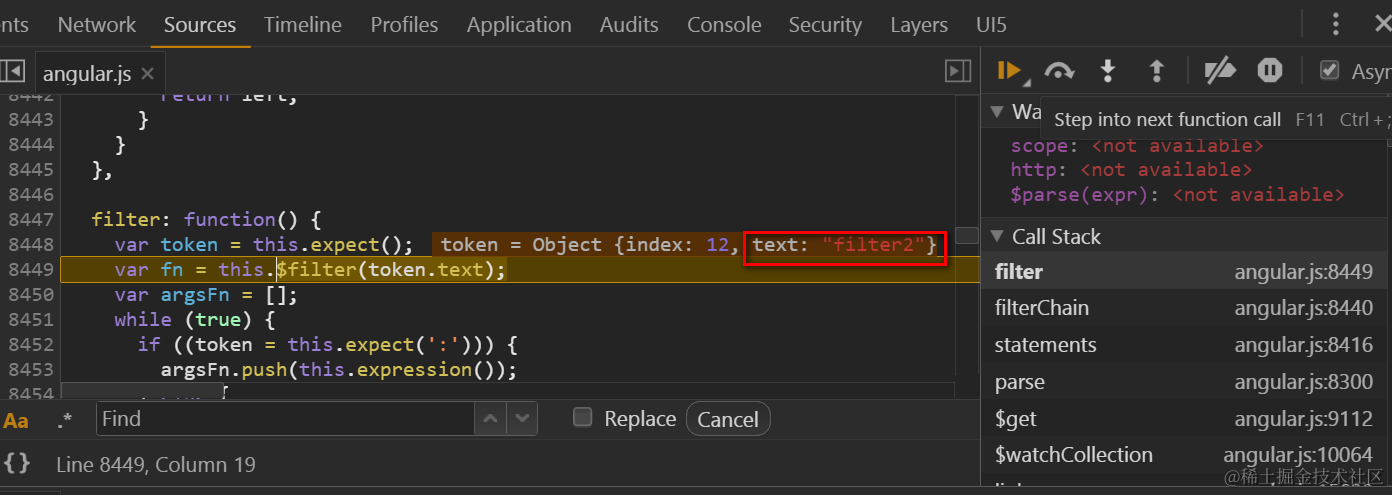Open DevTools three-dot menu
The width and height of the screenshot is (1392, 495).
click(1336, 24)
